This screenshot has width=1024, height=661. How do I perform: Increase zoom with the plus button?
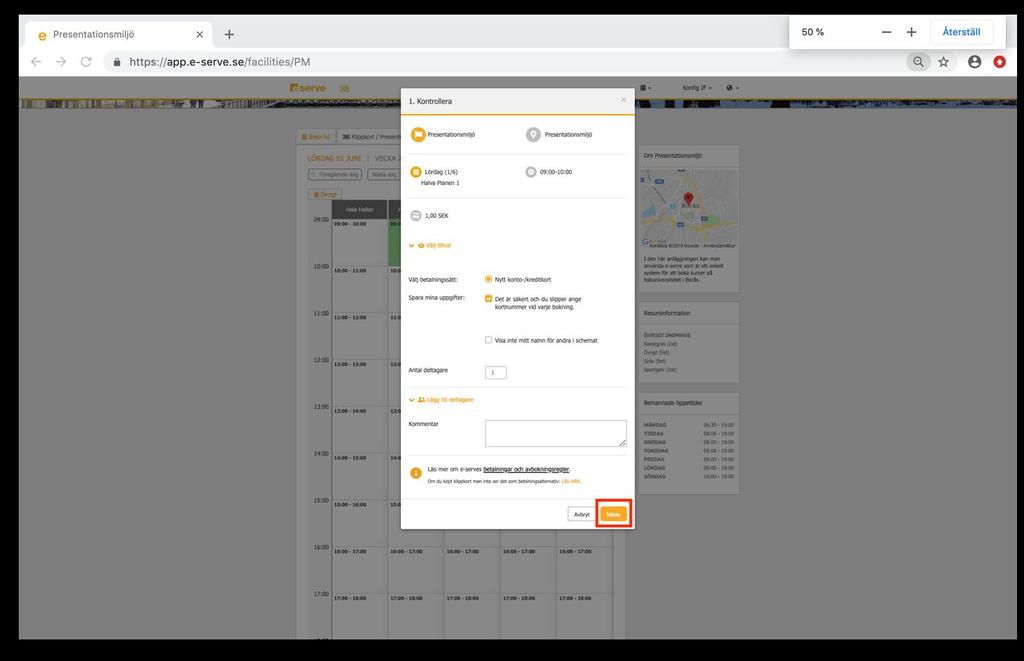coord(912,32)
